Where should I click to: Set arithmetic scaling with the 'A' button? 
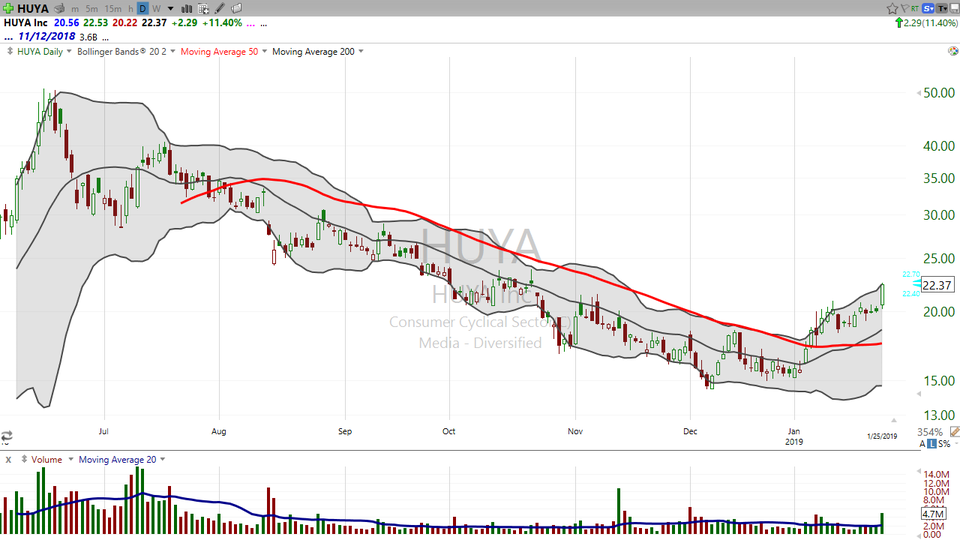[922, 443]
